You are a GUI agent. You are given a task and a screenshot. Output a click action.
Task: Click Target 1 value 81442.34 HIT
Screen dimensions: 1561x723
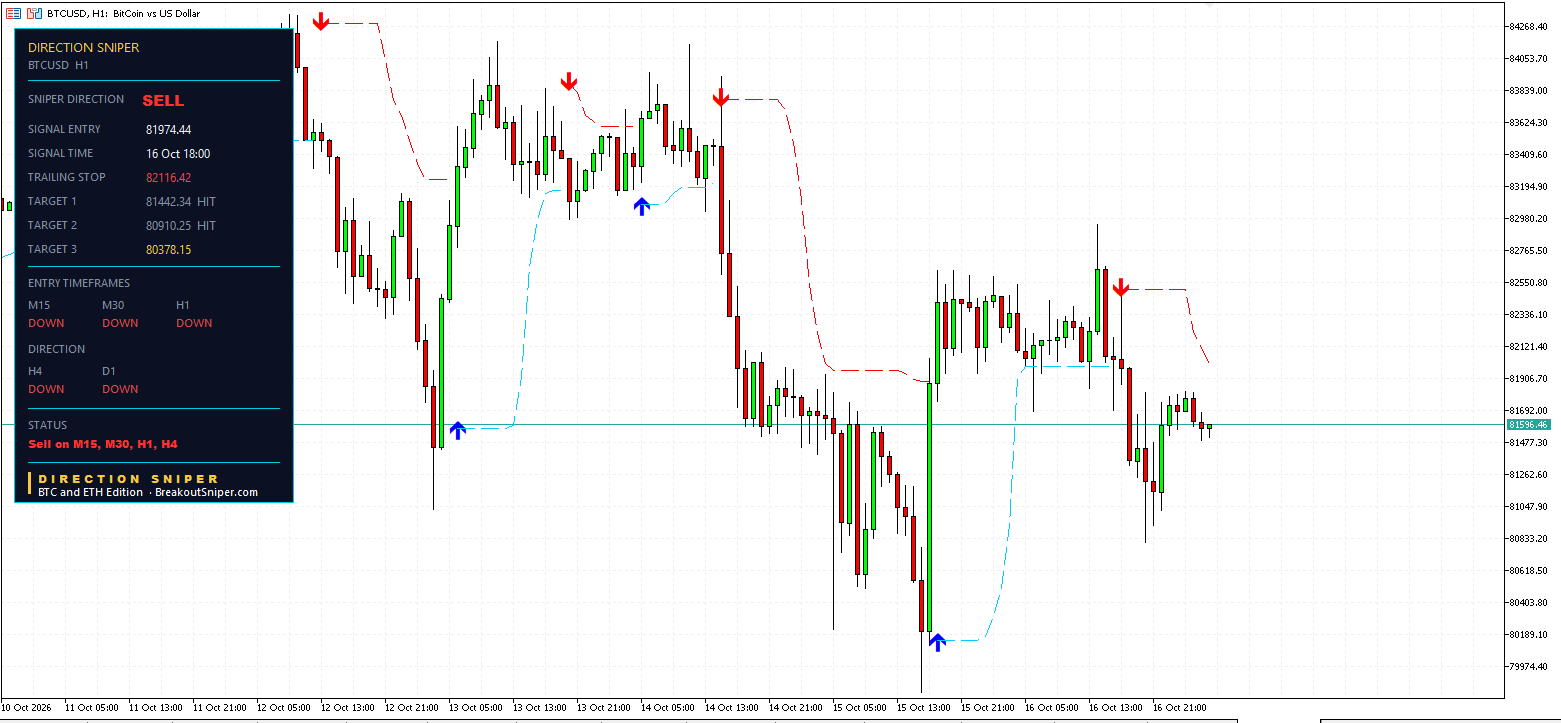click(x=181, y=201)
